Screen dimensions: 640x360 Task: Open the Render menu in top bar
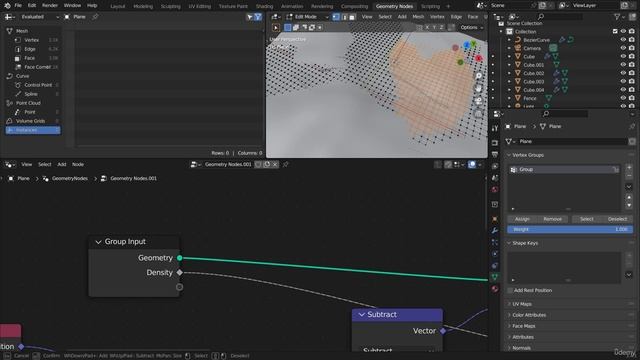point(50,6)
